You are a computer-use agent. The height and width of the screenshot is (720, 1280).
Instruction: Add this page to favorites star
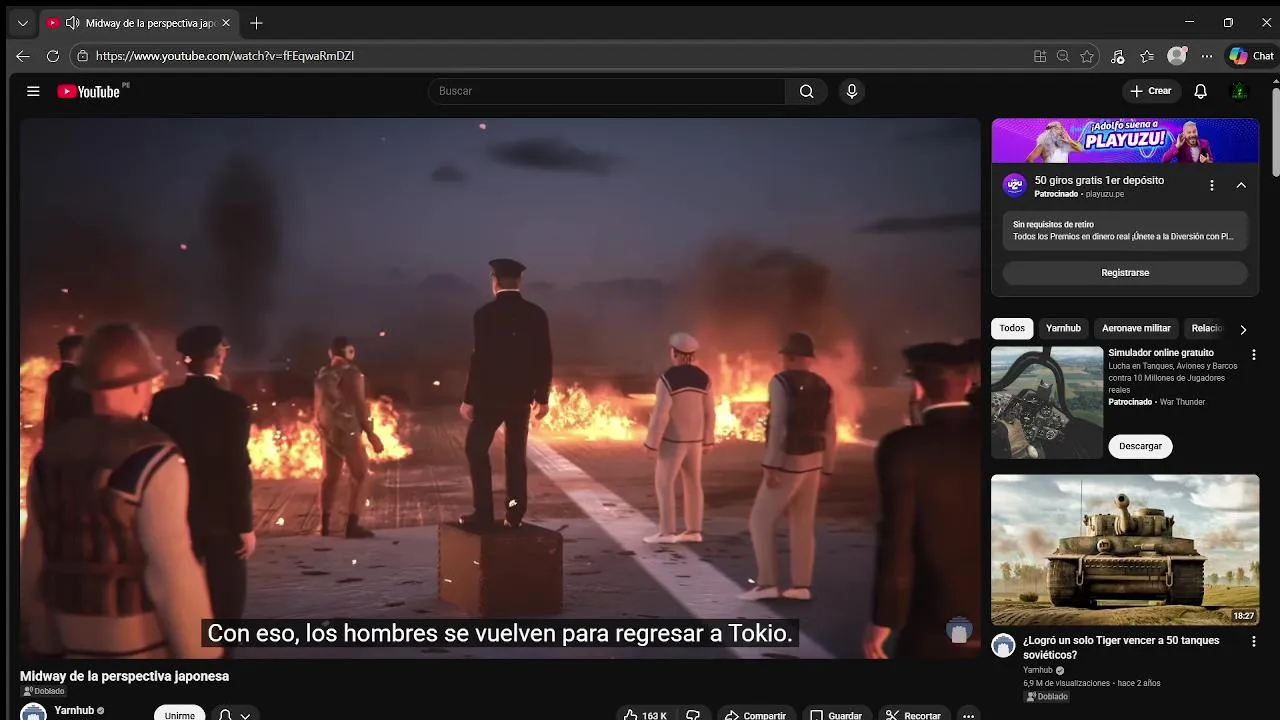(1087, 56)
